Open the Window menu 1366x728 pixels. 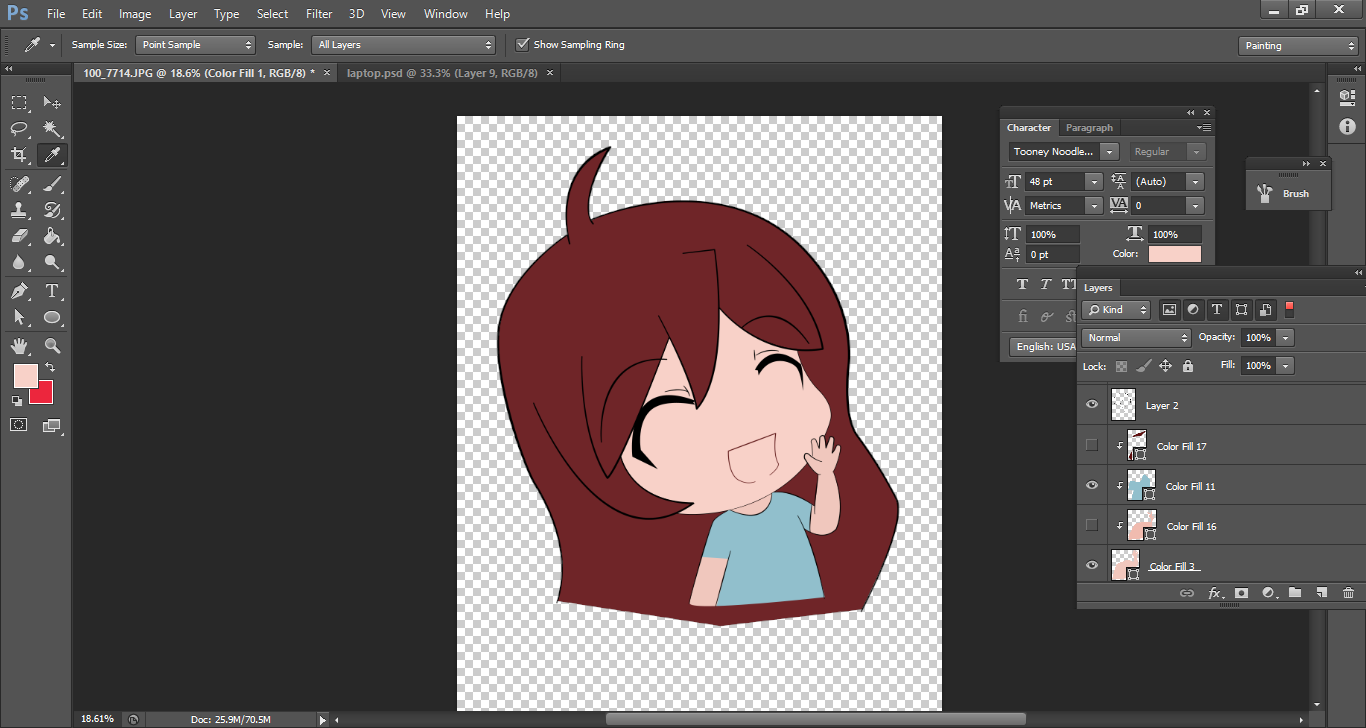tap(445, 14)
